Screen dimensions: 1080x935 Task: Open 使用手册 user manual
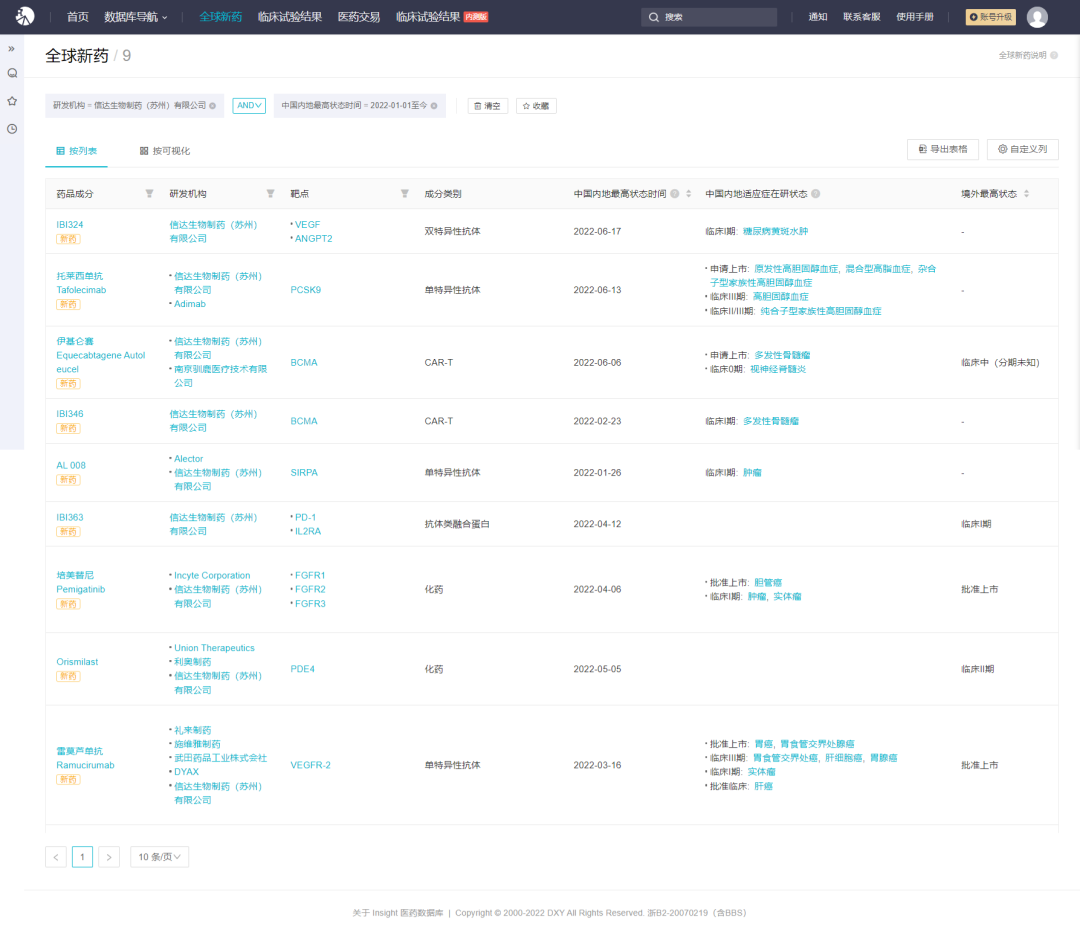(x=915, y=17)
